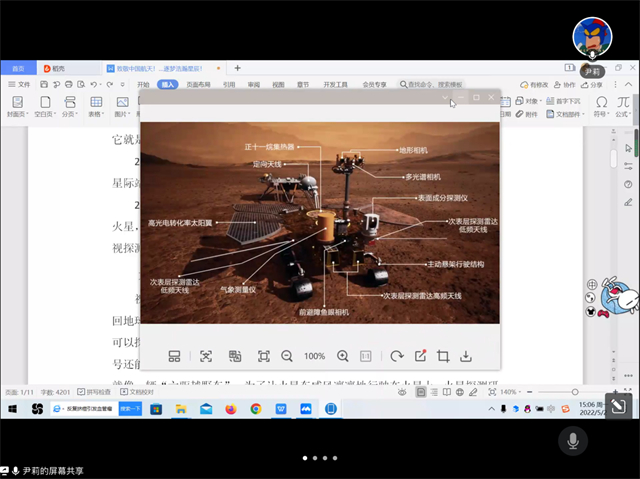Expand the 文档部件 dropdown
The width and height of the screenshot is (640, 479).
[x=583, y=114]
